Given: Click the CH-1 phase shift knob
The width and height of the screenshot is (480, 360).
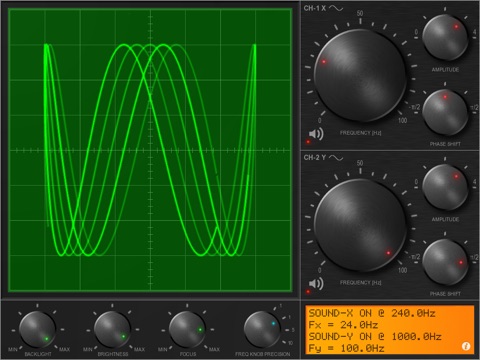Looking at the screenshot, I should click(x=445, y=112).
